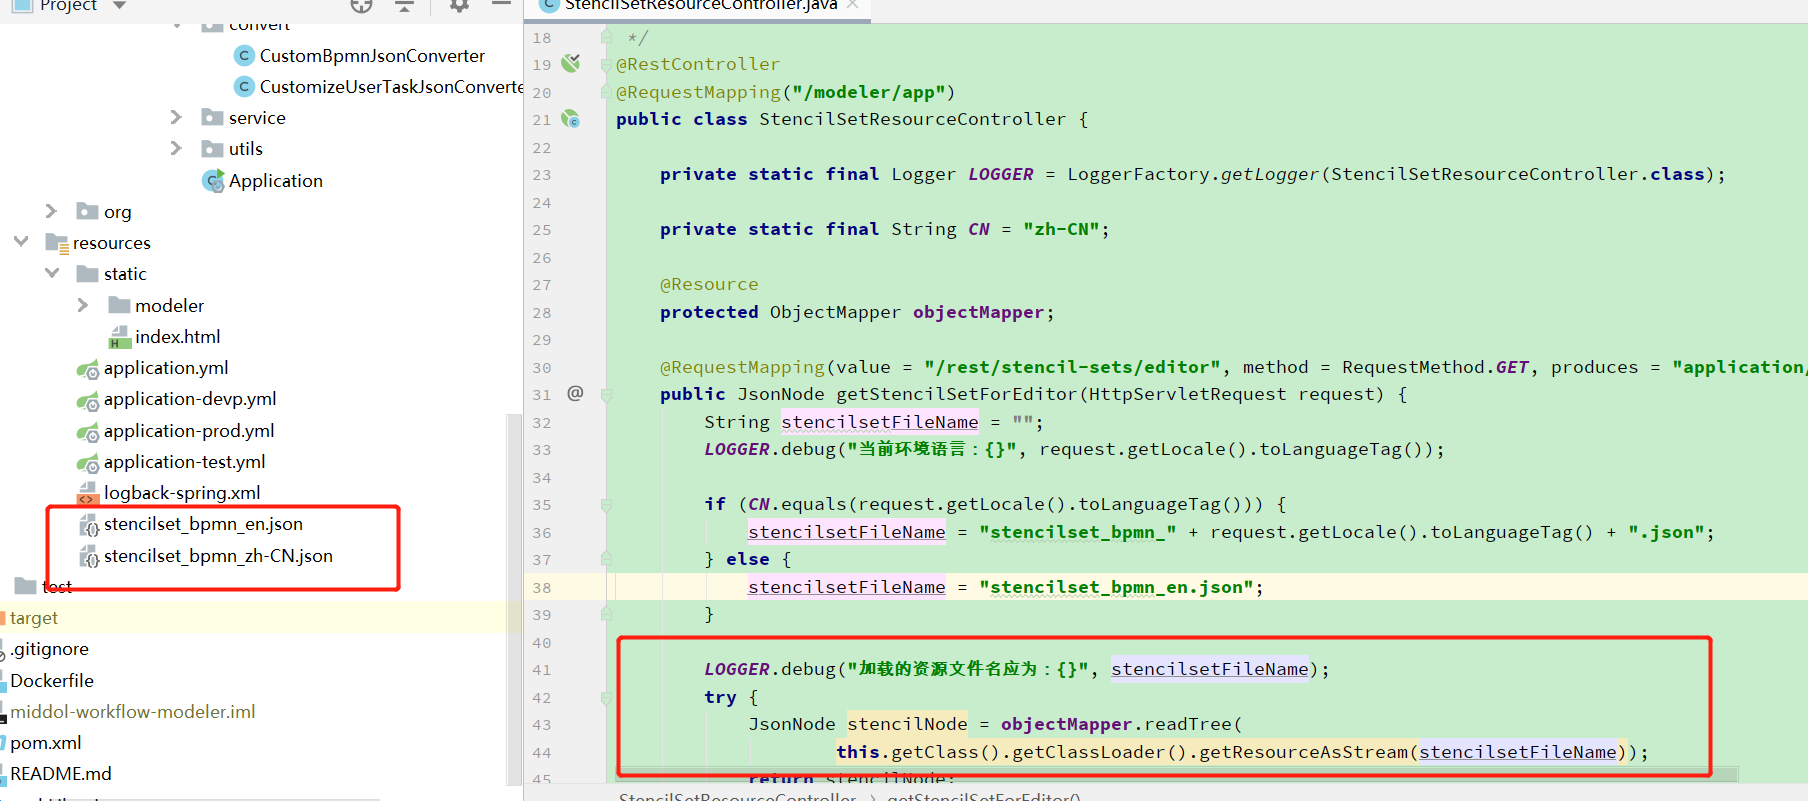Select stencilset_bpmn_zh-CN.json in the tree
The image size is (1808, 801).
pos(218,556)
